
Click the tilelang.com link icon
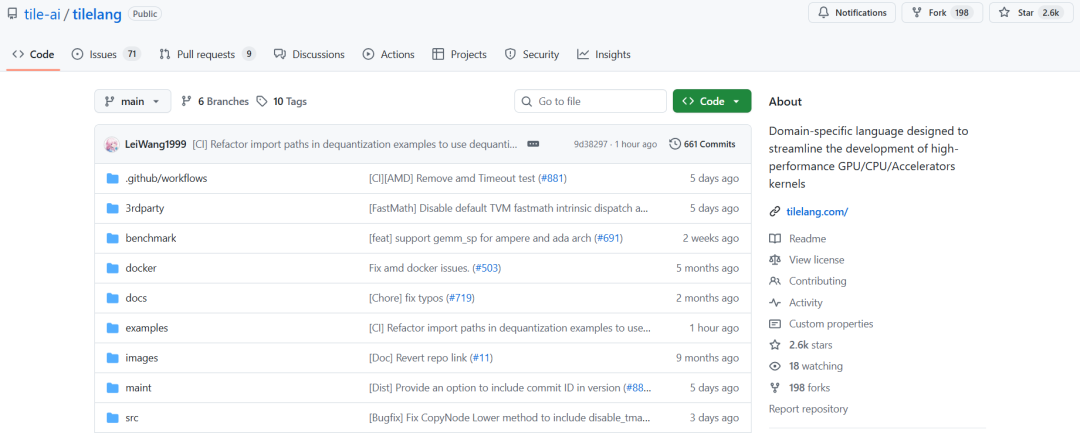[775, 212]
